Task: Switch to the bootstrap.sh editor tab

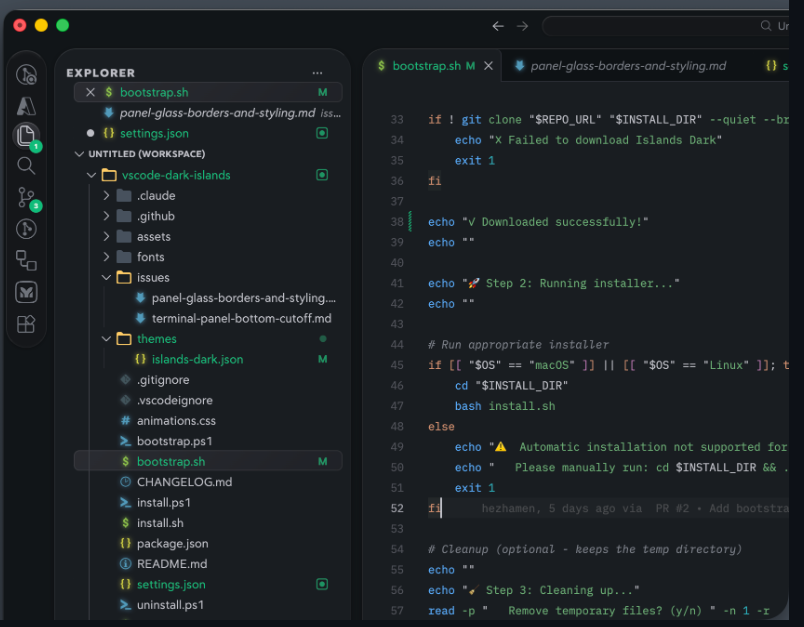Action: click(433, 66)
